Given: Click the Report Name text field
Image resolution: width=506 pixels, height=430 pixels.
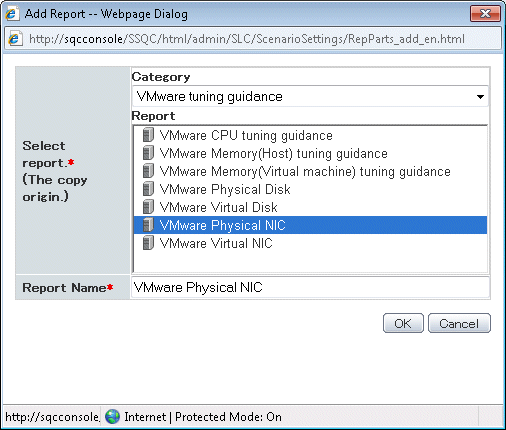Looking at the screenshot, I should point(310,287).
